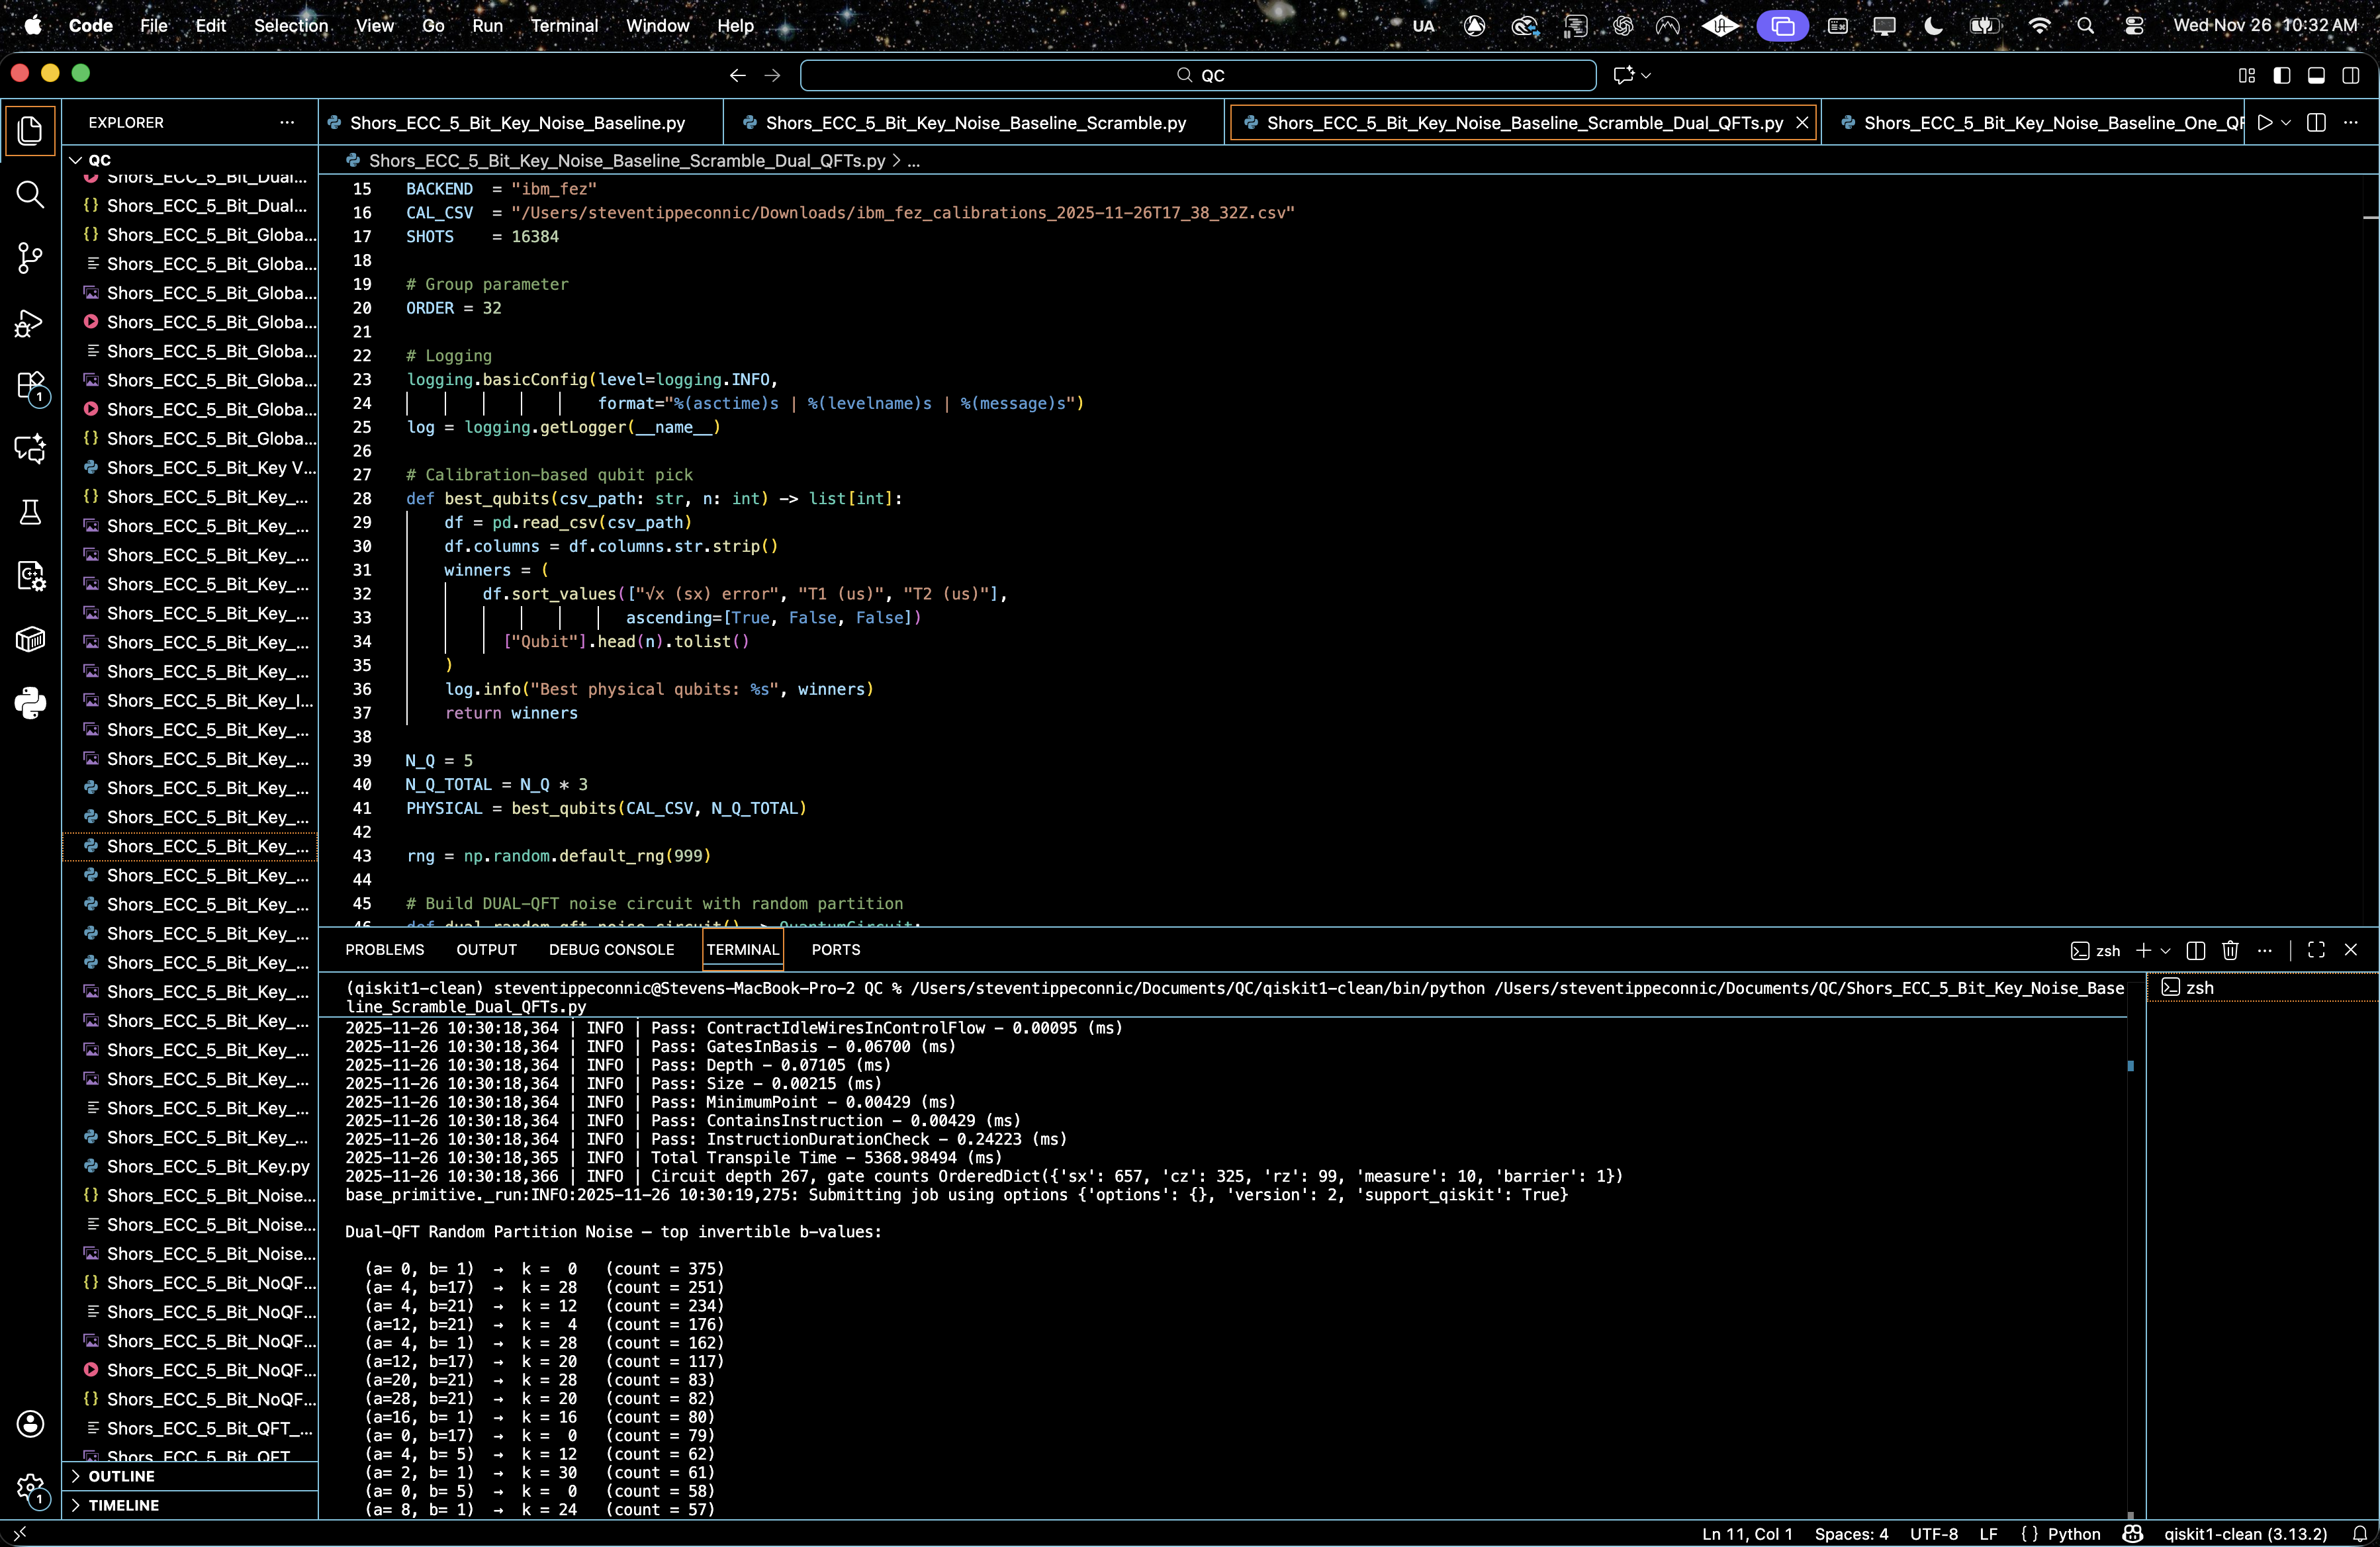The height and width of the screenshot is (1547, 2380).
Task: Open the new terminal launch profile dropdown
Action: coord(2166,950)
